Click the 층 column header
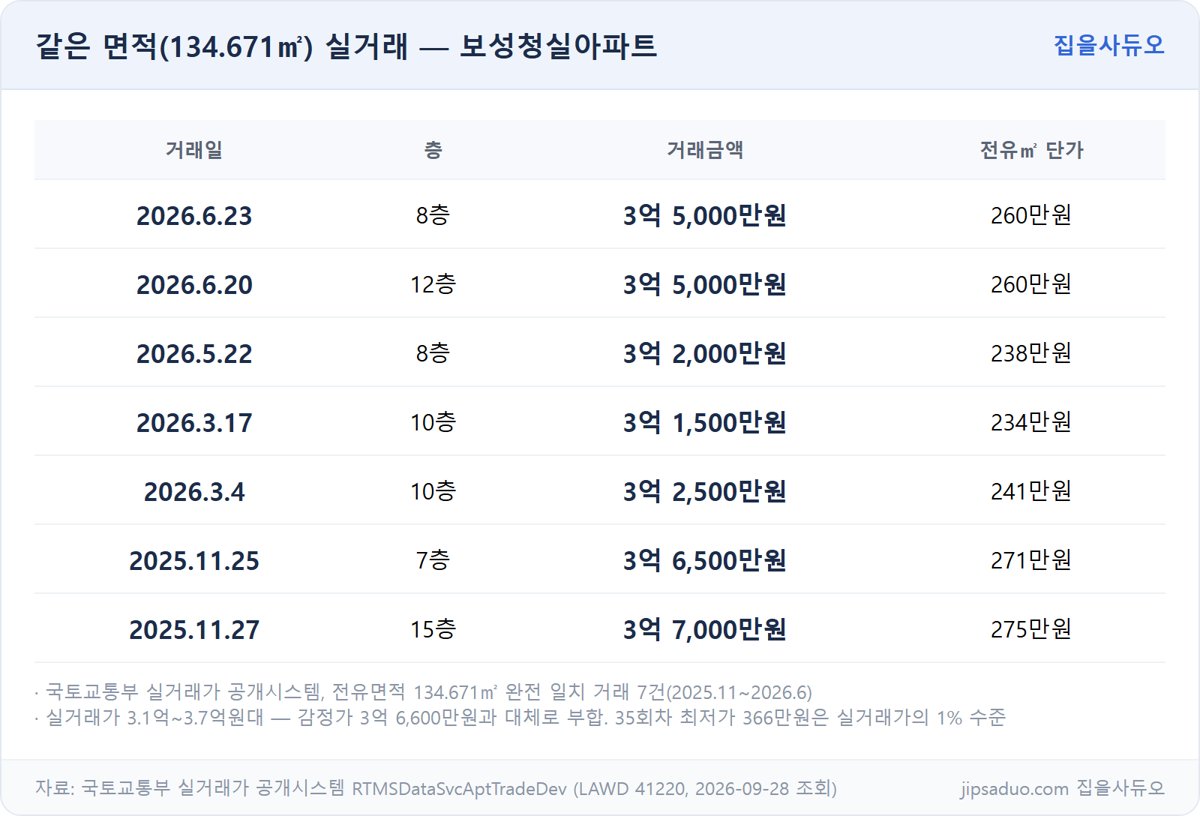Image resolution: width=1200 pixels, height=816 pixels. coord(433,150)
